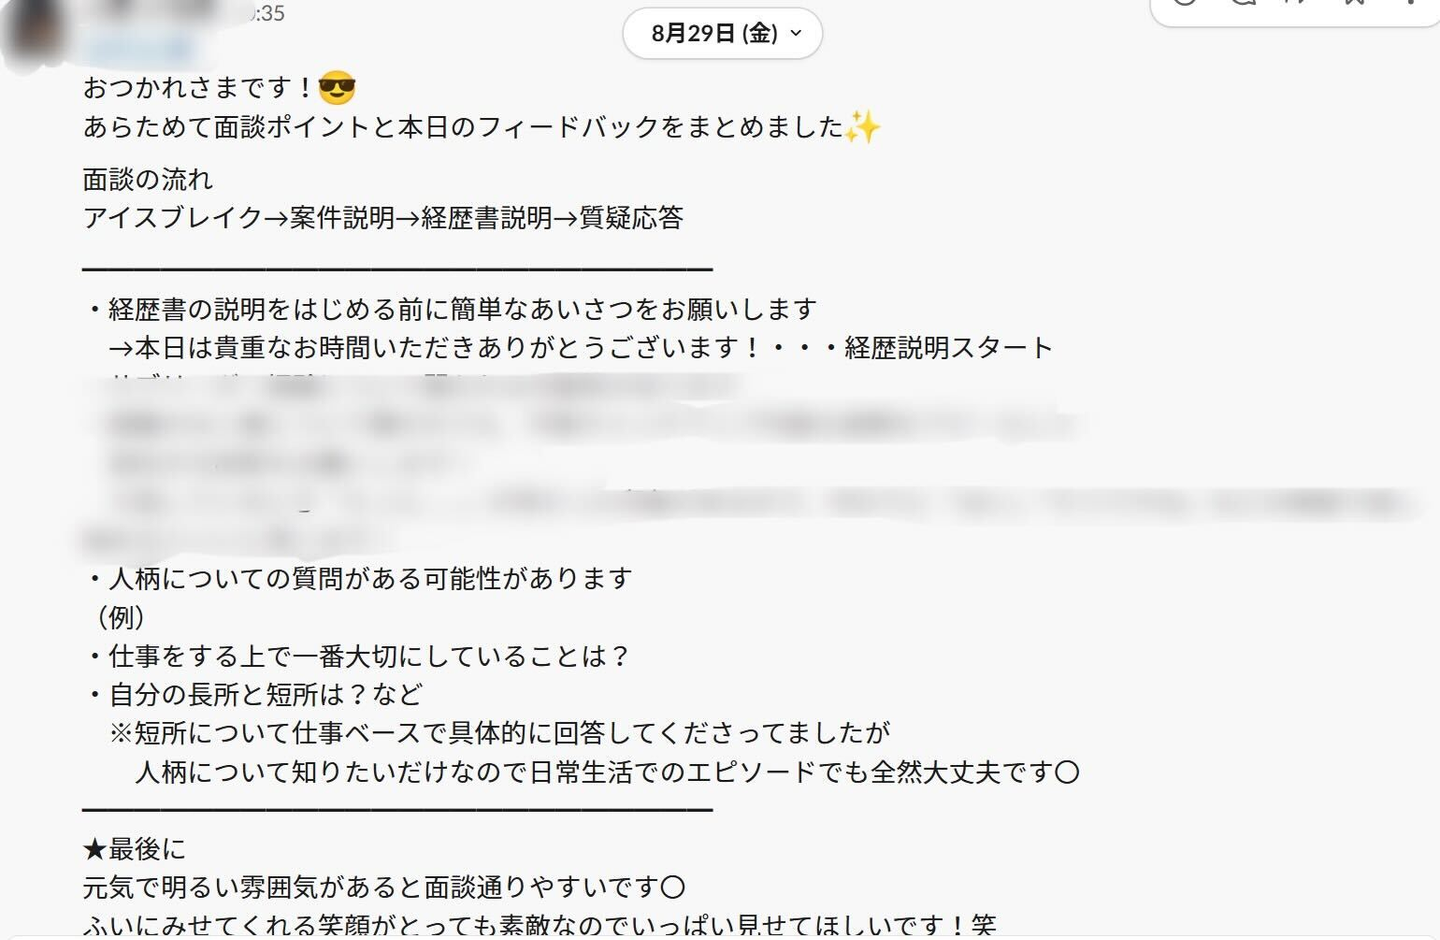Click the ★最後に heading
The height and width of the screenshot is (940, 1440).
point(134,850)
